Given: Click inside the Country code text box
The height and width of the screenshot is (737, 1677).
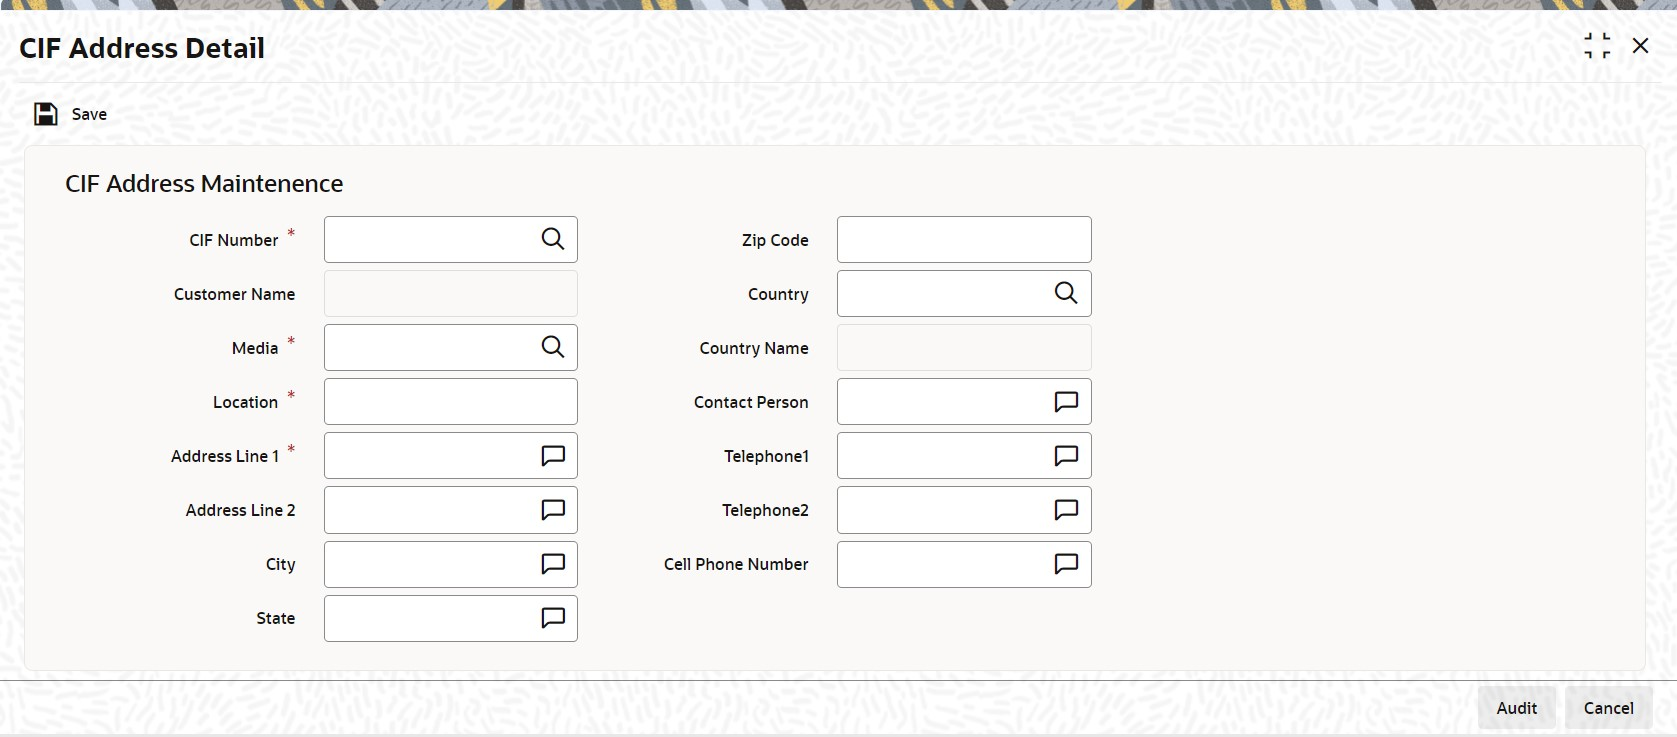Looking at the screenshot, I should click(943, 294).
